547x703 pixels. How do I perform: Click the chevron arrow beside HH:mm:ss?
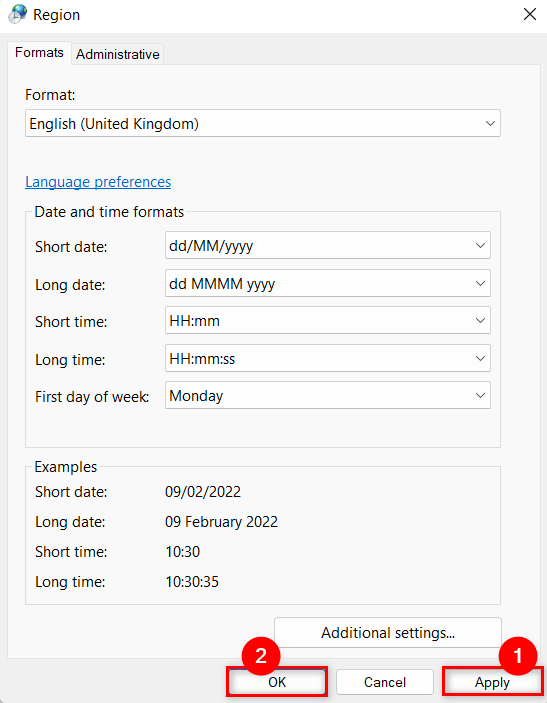(x=480, y=358)
